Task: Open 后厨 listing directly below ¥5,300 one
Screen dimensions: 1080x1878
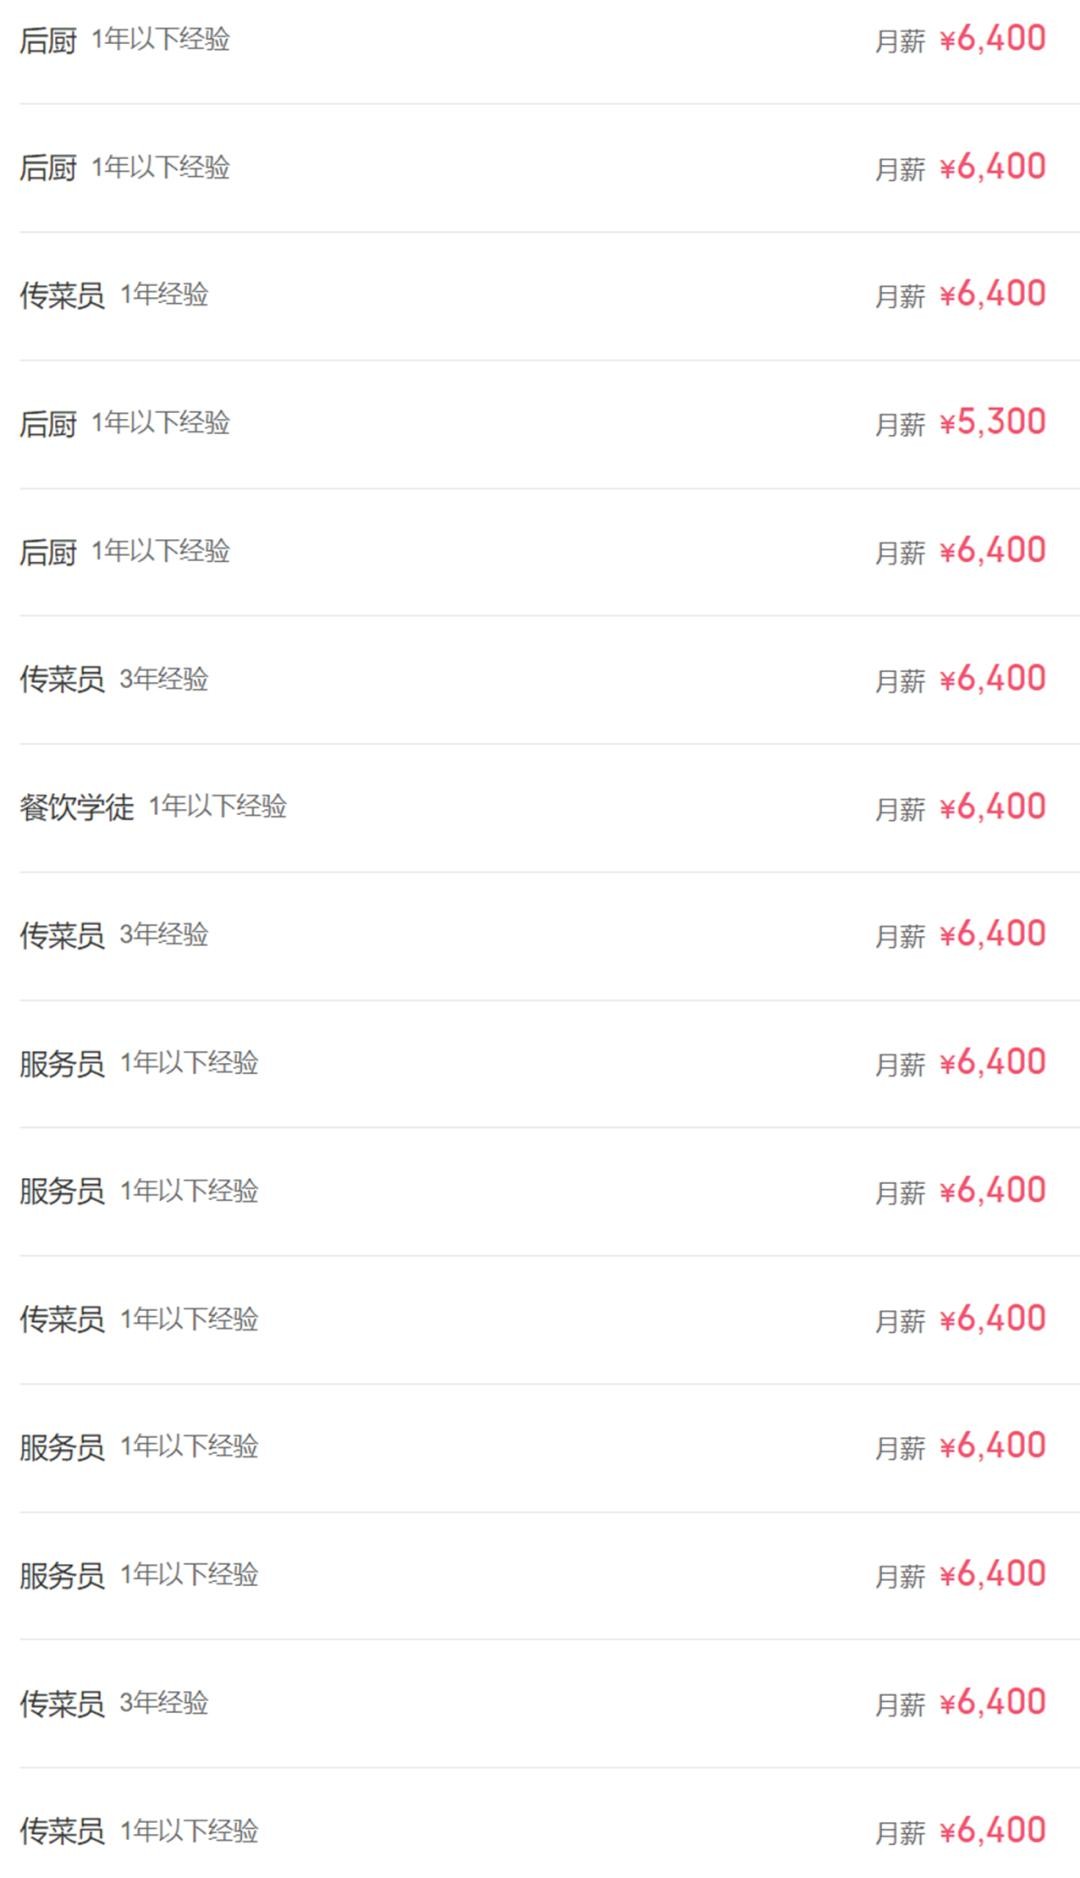Action: click(x=48, y=551)
